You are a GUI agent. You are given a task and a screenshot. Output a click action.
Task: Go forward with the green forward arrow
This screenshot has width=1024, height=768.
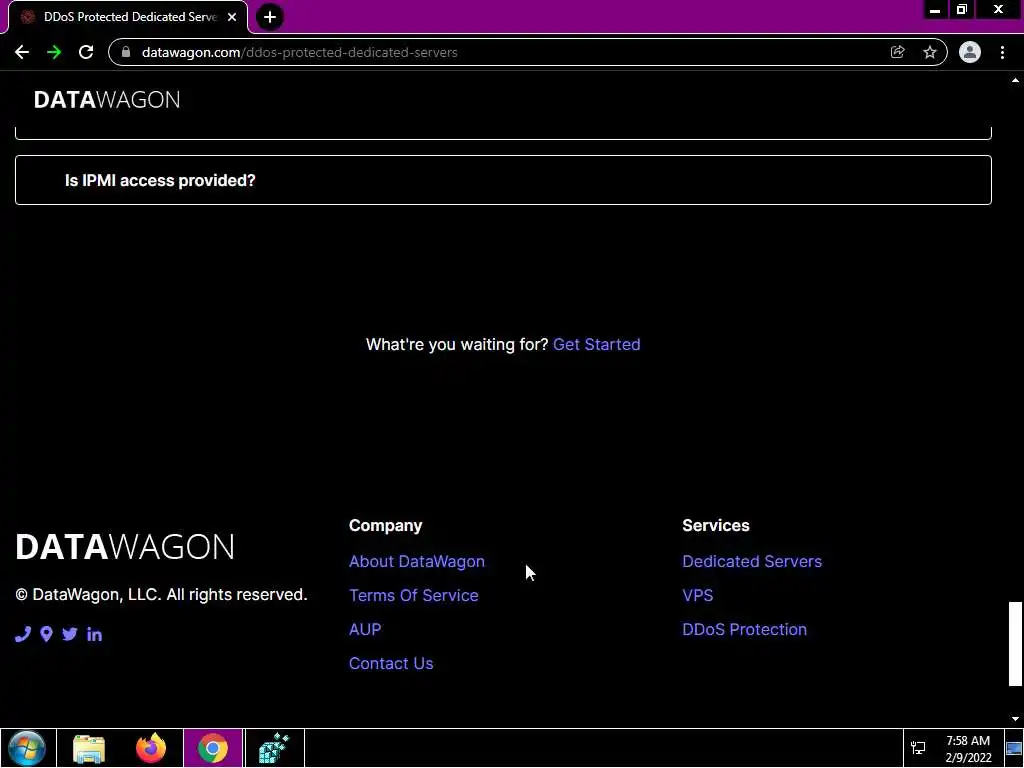click(x=54, y=52)
